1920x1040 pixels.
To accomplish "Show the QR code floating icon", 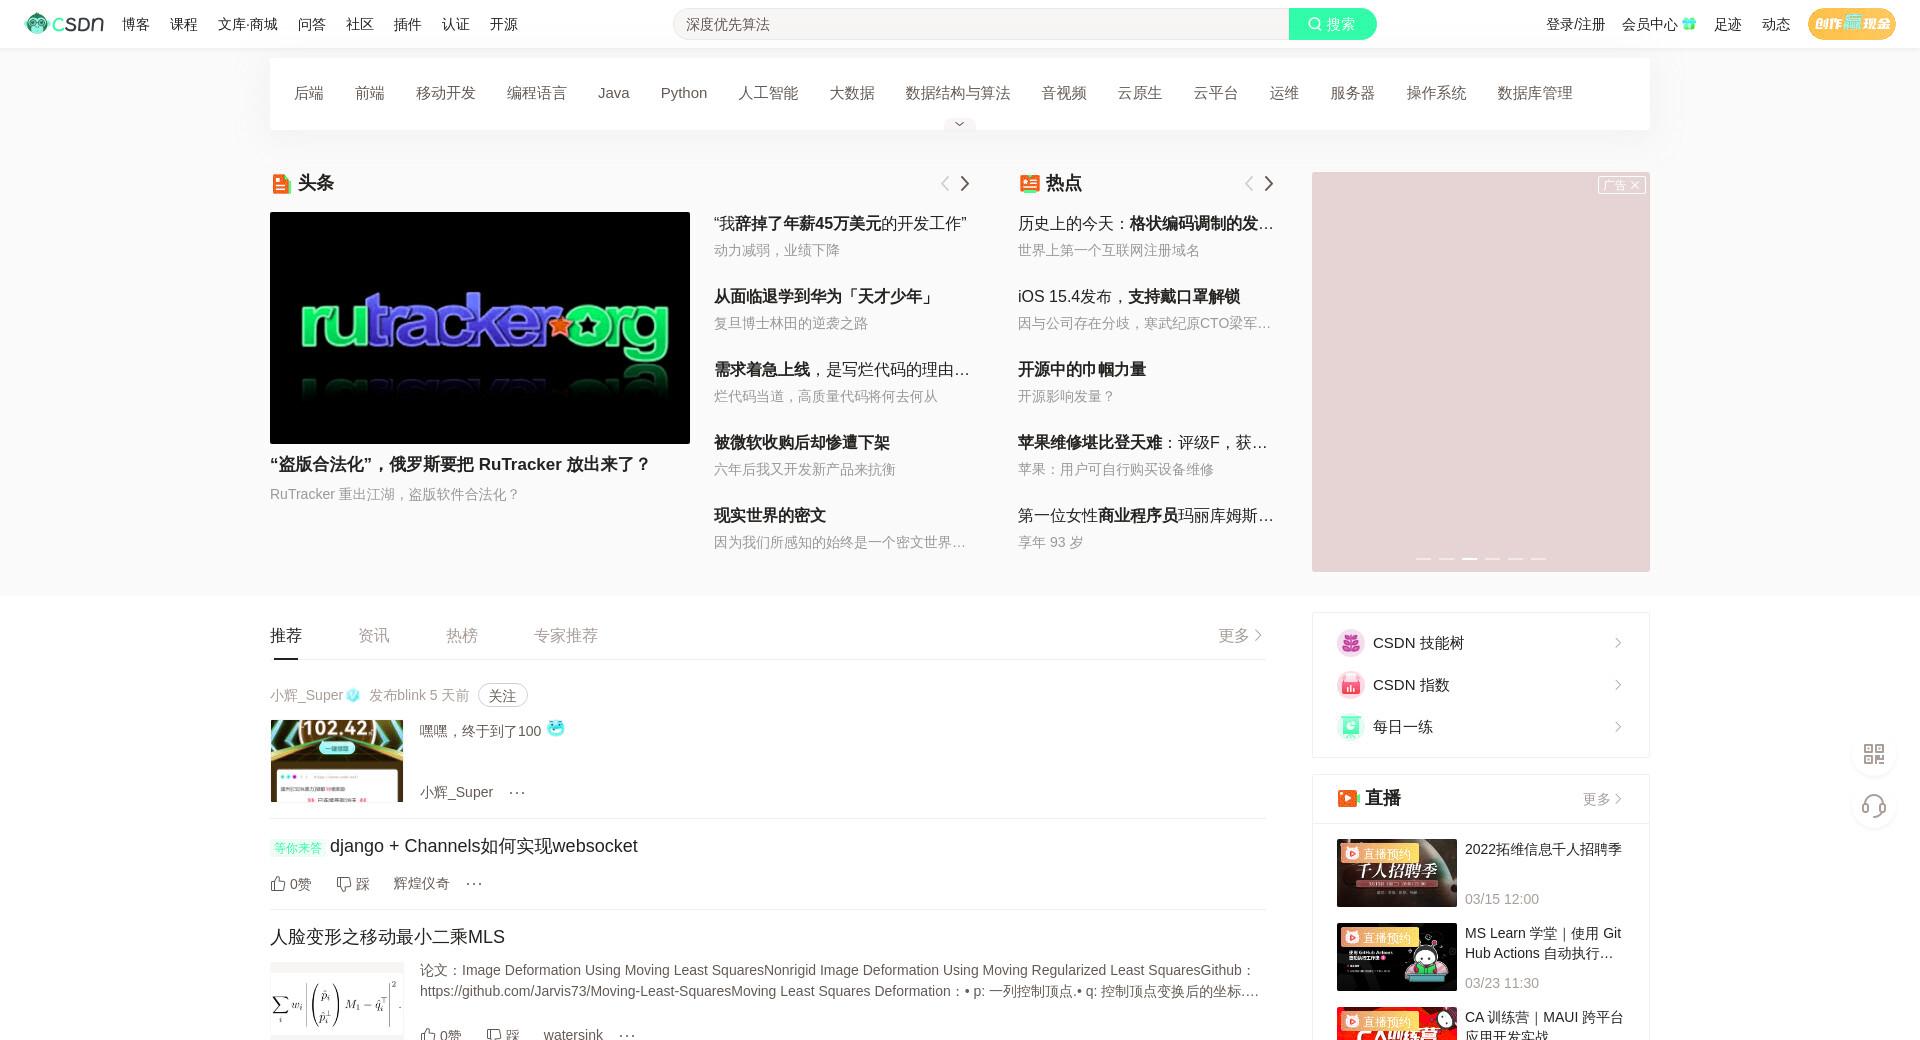I will 1874,754.
